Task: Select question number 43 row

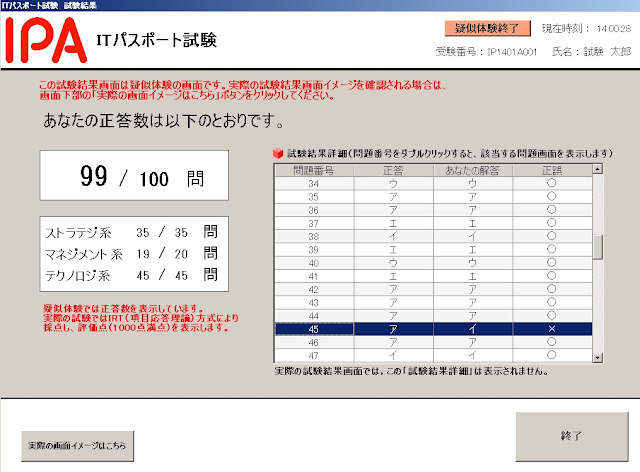Action: pos(433,303)
